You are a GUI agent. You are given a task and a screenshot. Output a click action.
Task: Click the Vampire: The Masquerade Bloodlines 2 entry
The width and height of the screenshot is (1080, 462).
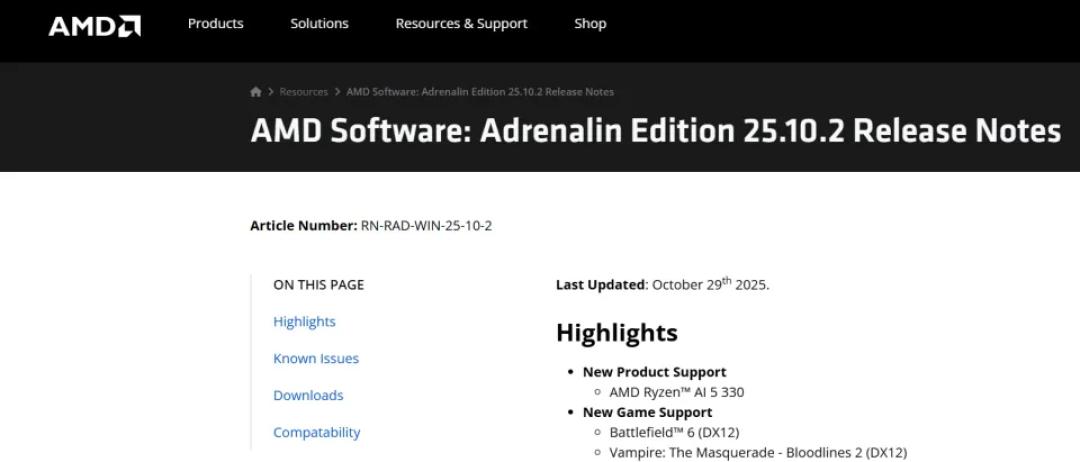[x=758, y=453]
